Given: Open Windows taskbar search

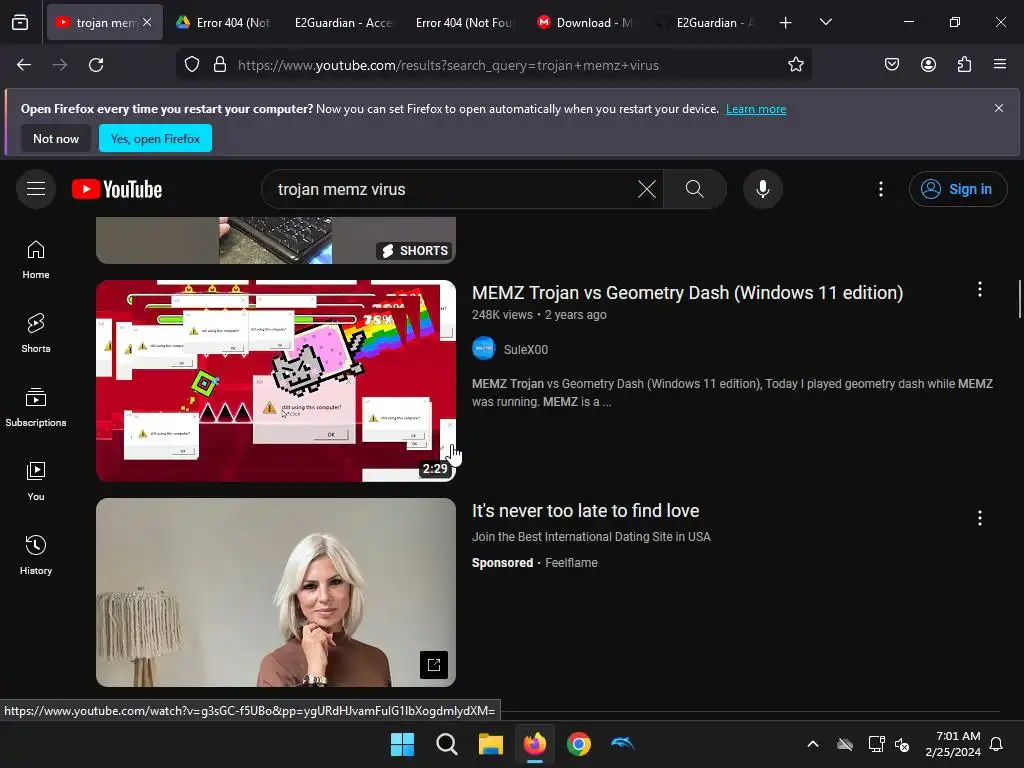Looking at the screenshot, I should 447,744.
